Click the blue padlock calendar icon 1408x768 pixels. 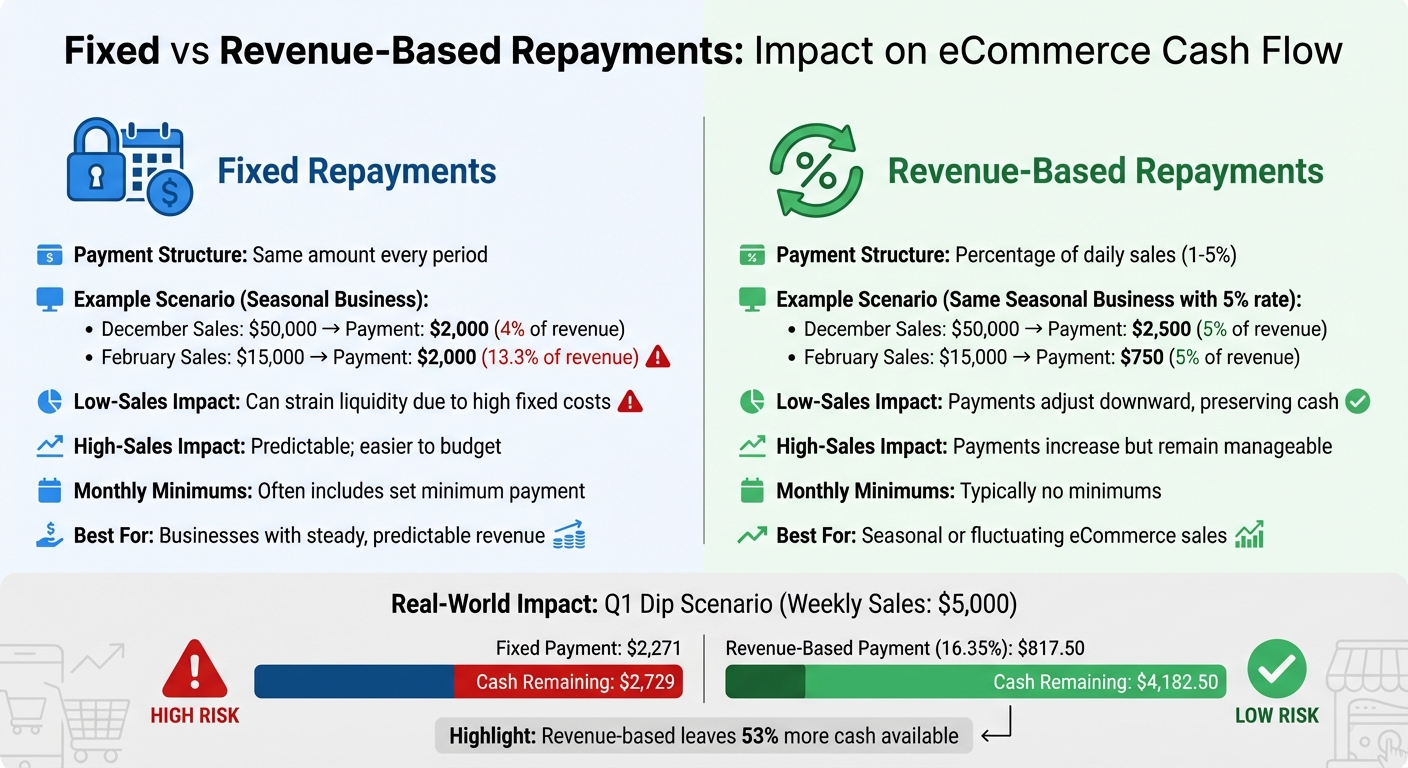(x=129, y=168)
